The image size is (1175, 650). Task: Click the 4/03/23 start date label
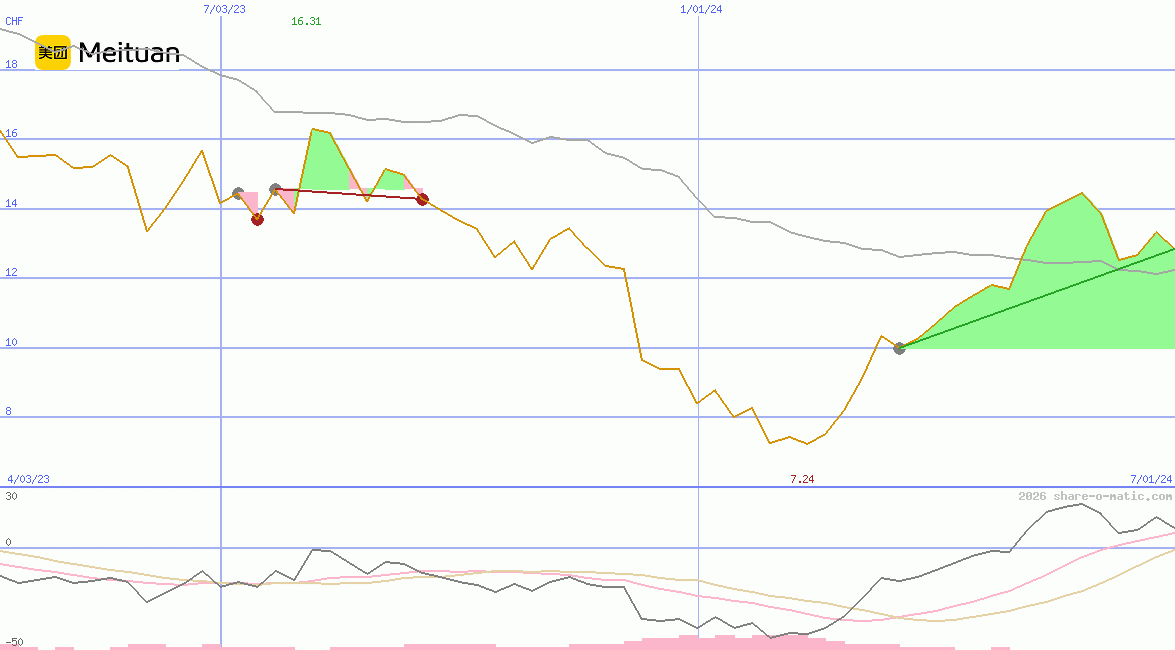(28, 479)
